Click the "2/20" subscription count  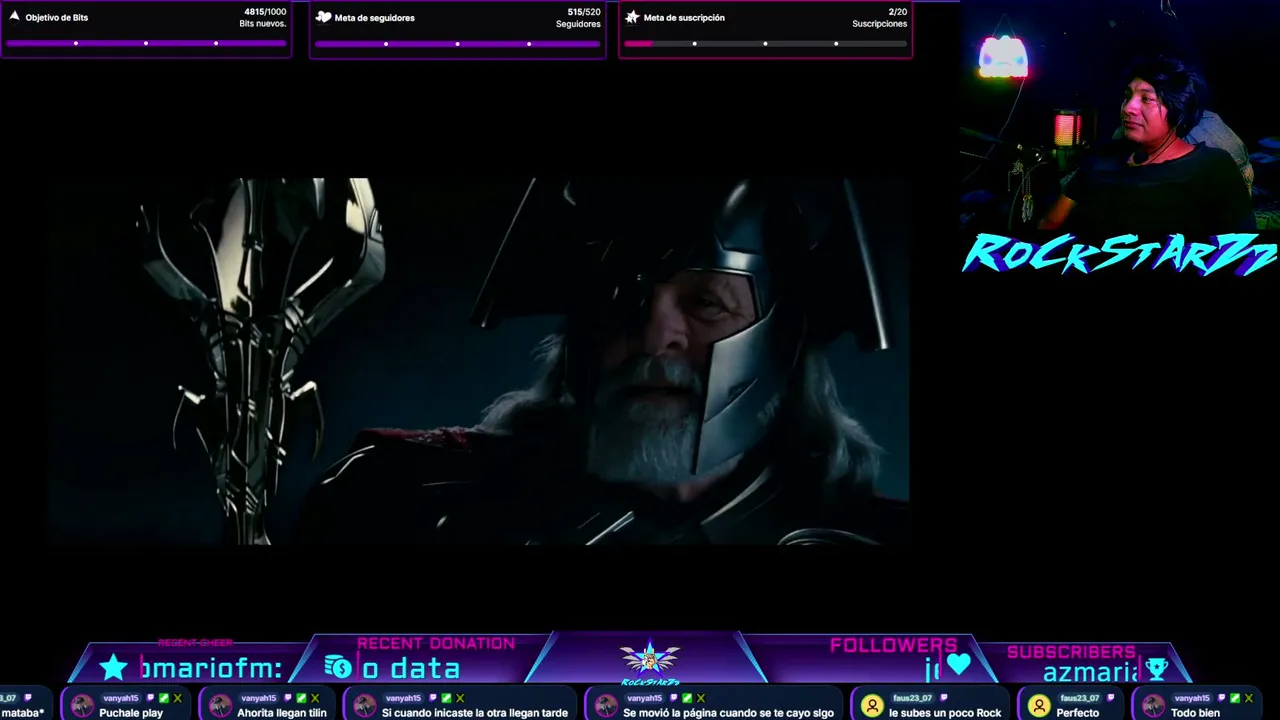(897, 12)
